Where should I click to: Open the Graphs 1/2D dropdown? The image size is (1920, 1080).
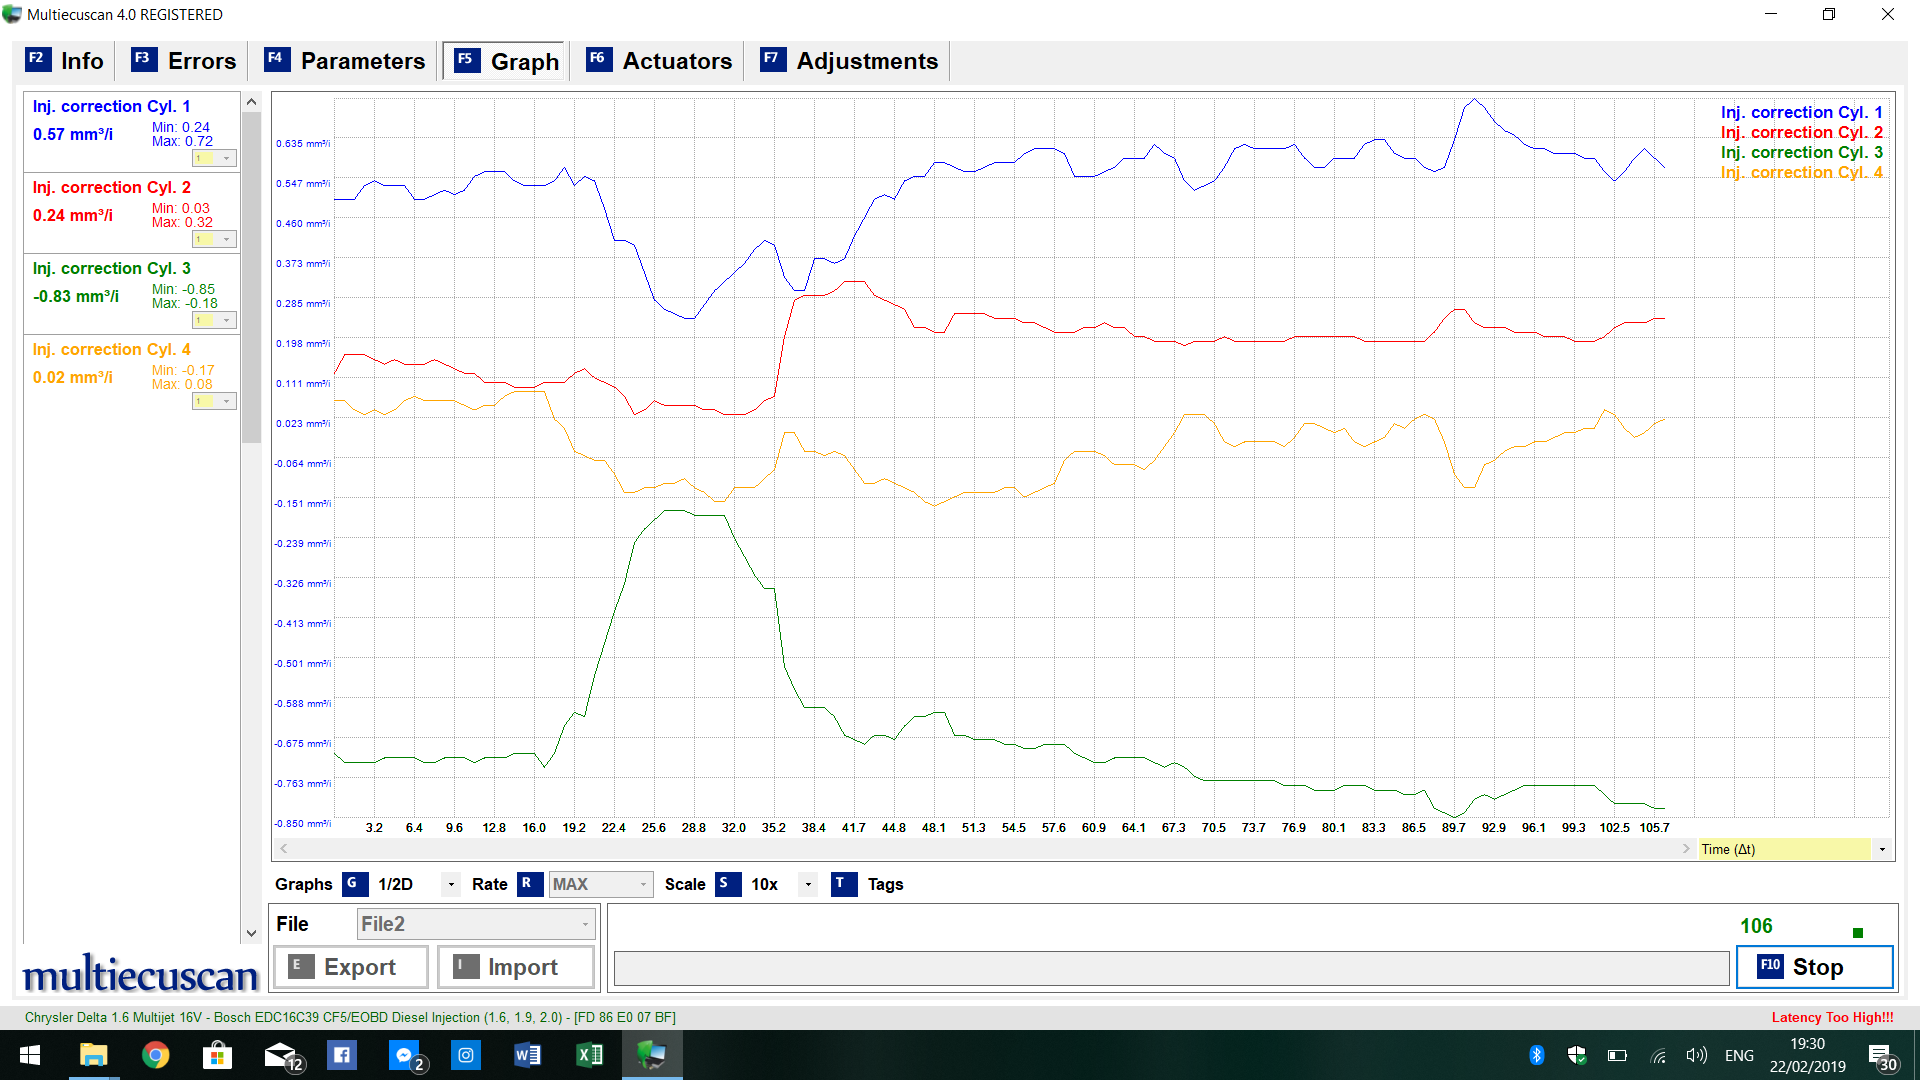451,884
